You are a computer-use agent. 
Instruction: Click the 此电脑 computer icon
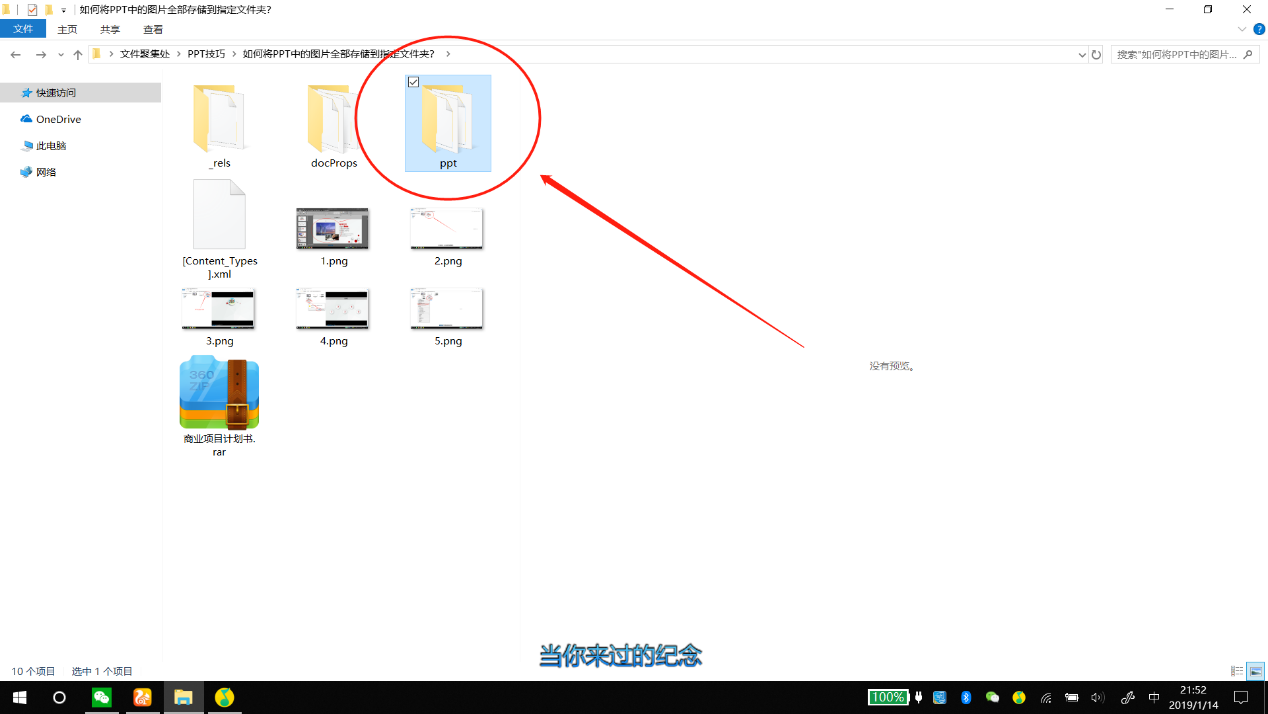click(x=27, y=146)
